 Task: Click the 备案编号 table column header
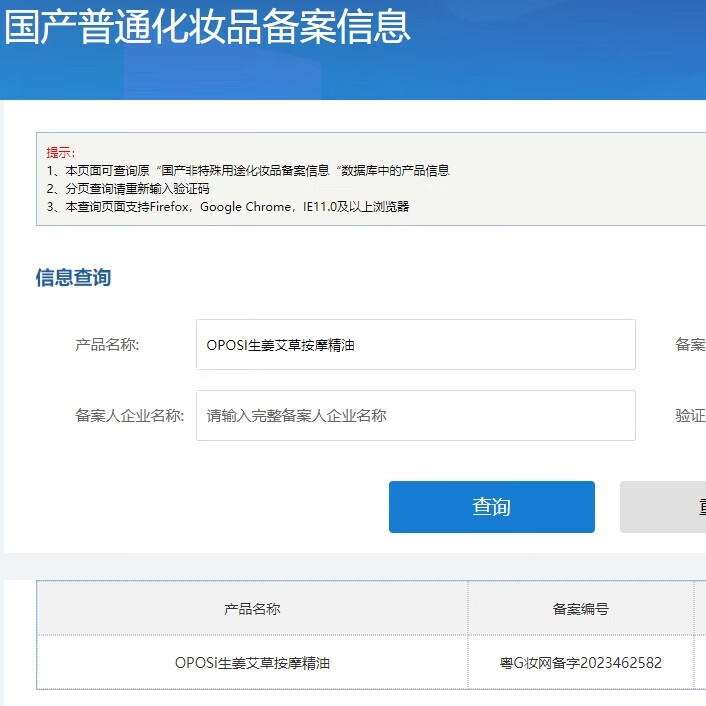(580, 608)
